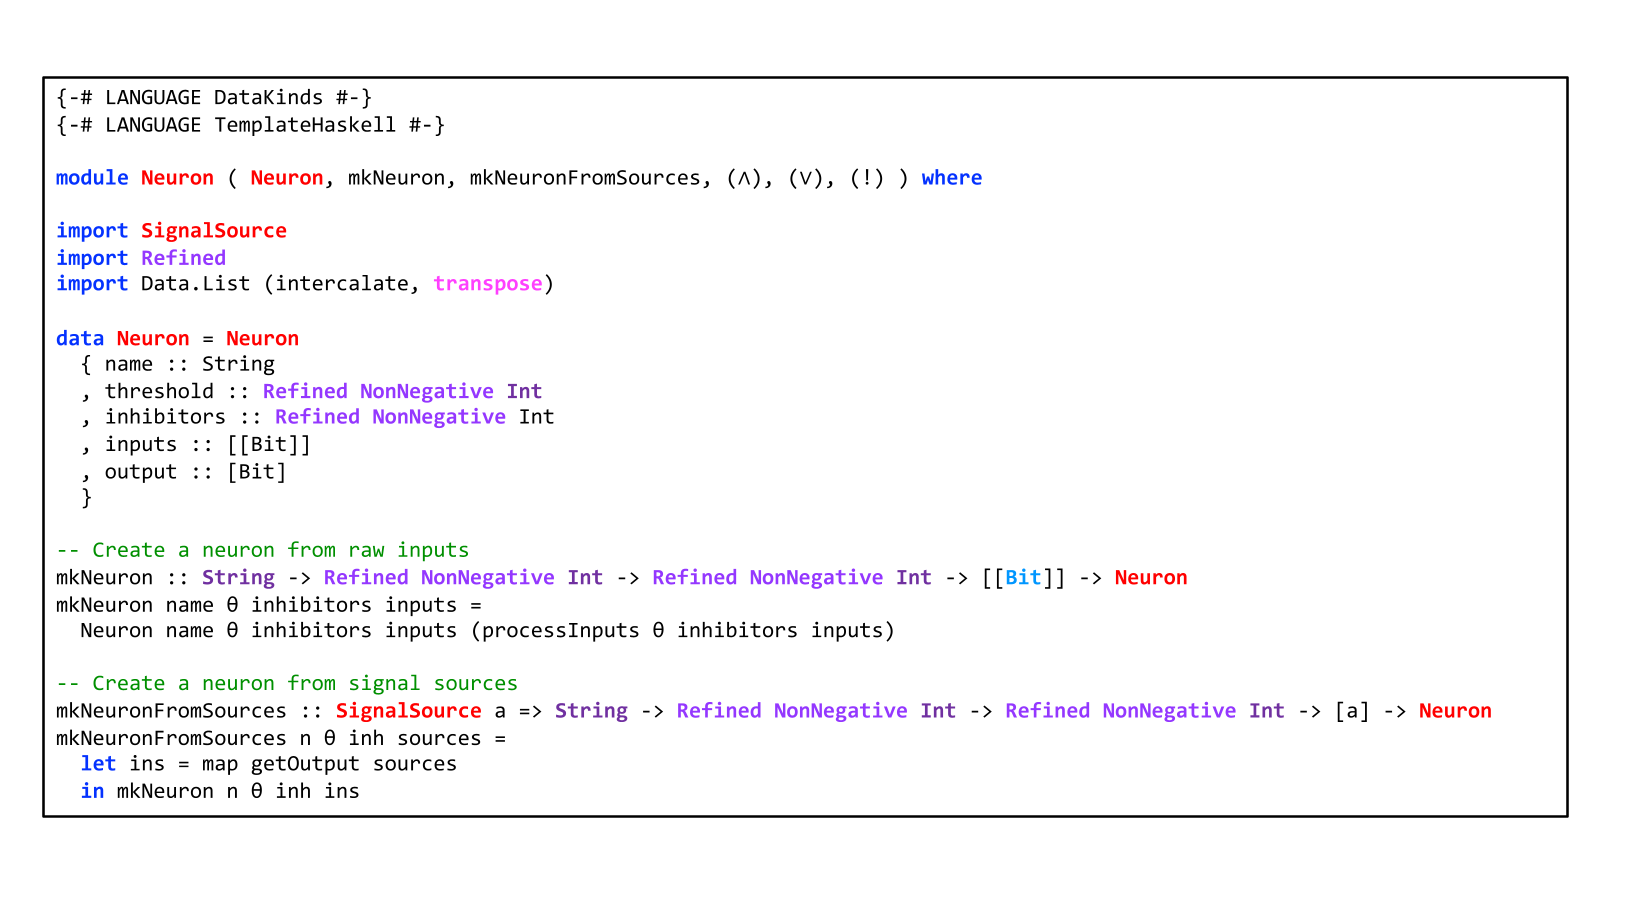Click the output record field name
The image size is (1640, 922).
point(140,472)
